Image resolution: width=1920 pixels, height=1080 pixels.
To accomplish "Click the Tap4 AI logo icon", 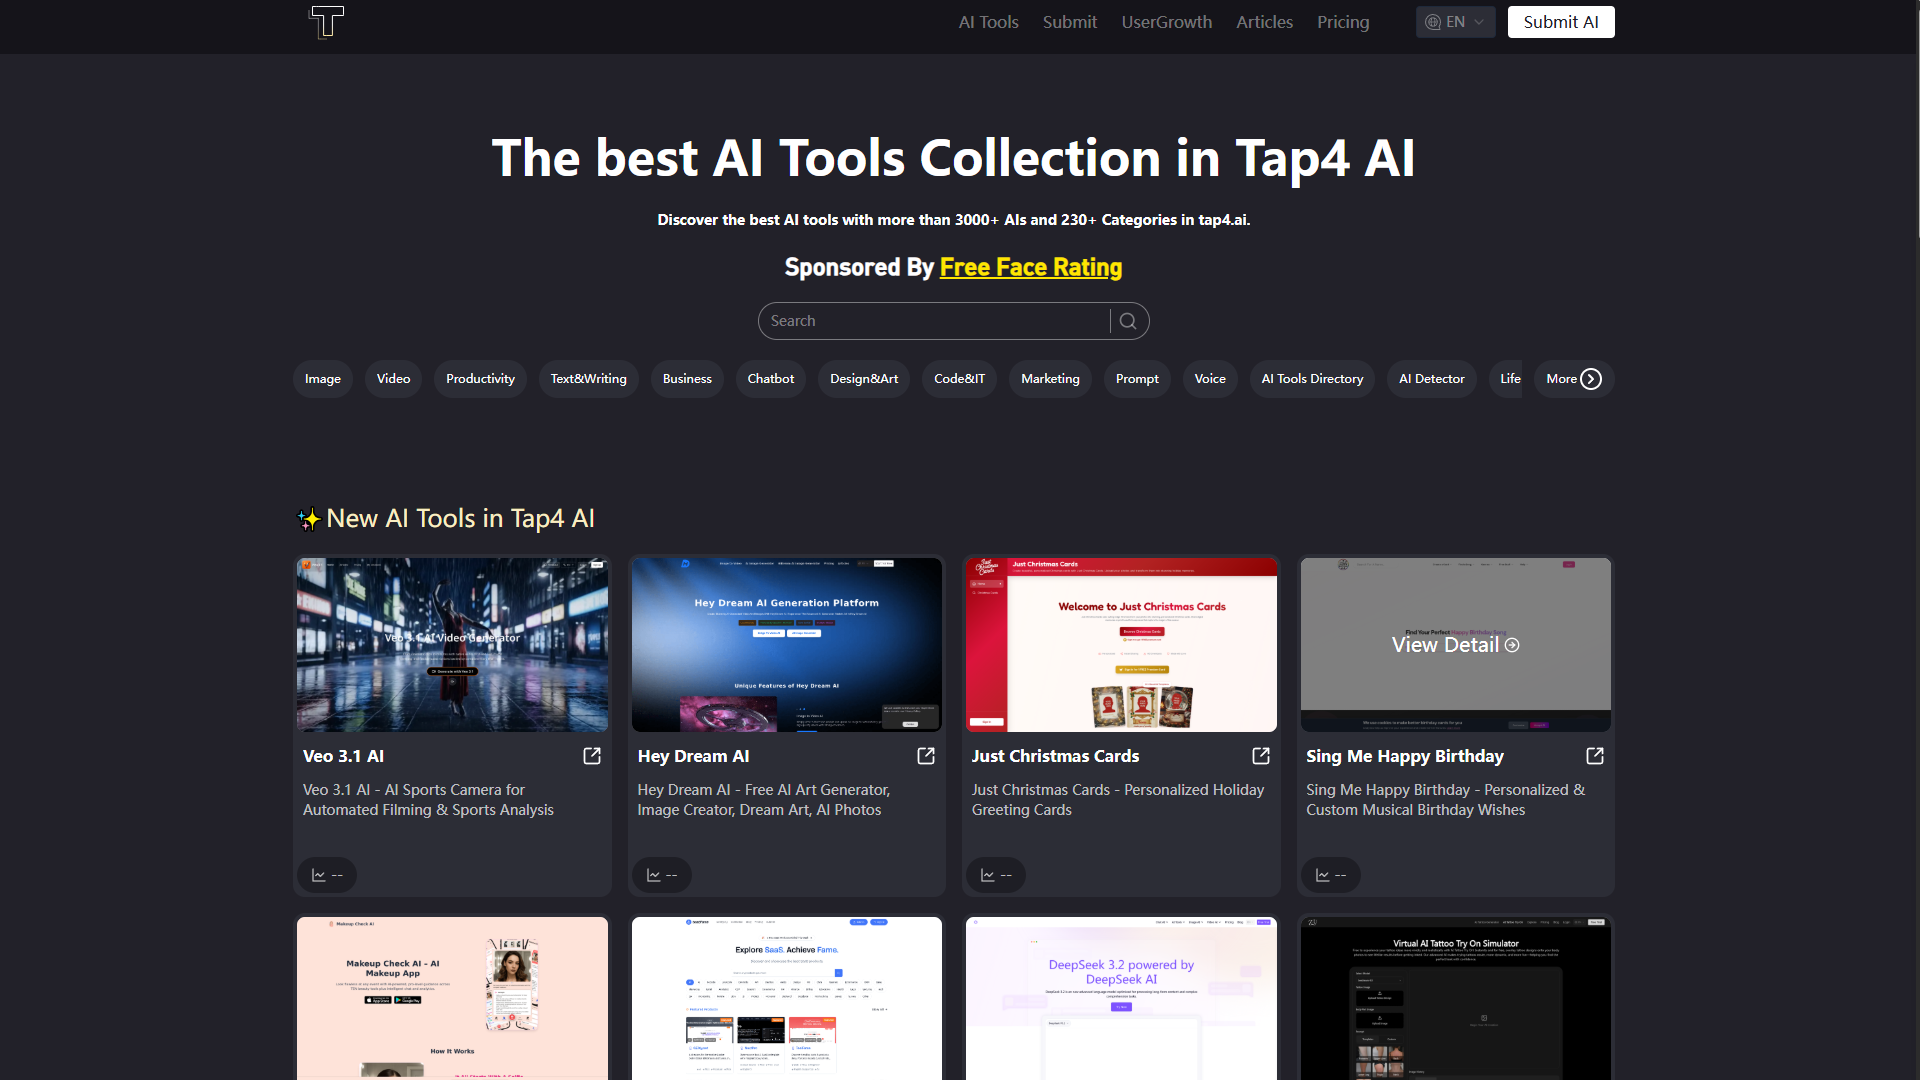I will tap(326, 21).
